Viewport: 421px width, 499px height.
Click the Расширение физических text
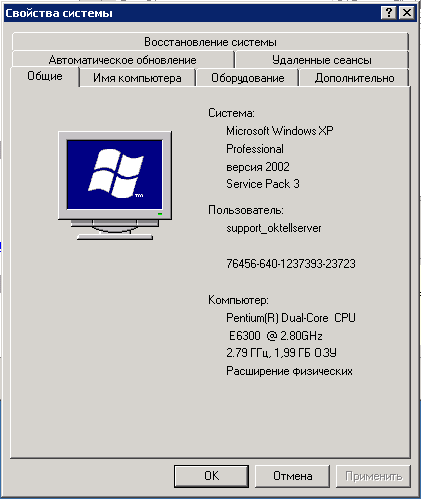tap(289, 371)
